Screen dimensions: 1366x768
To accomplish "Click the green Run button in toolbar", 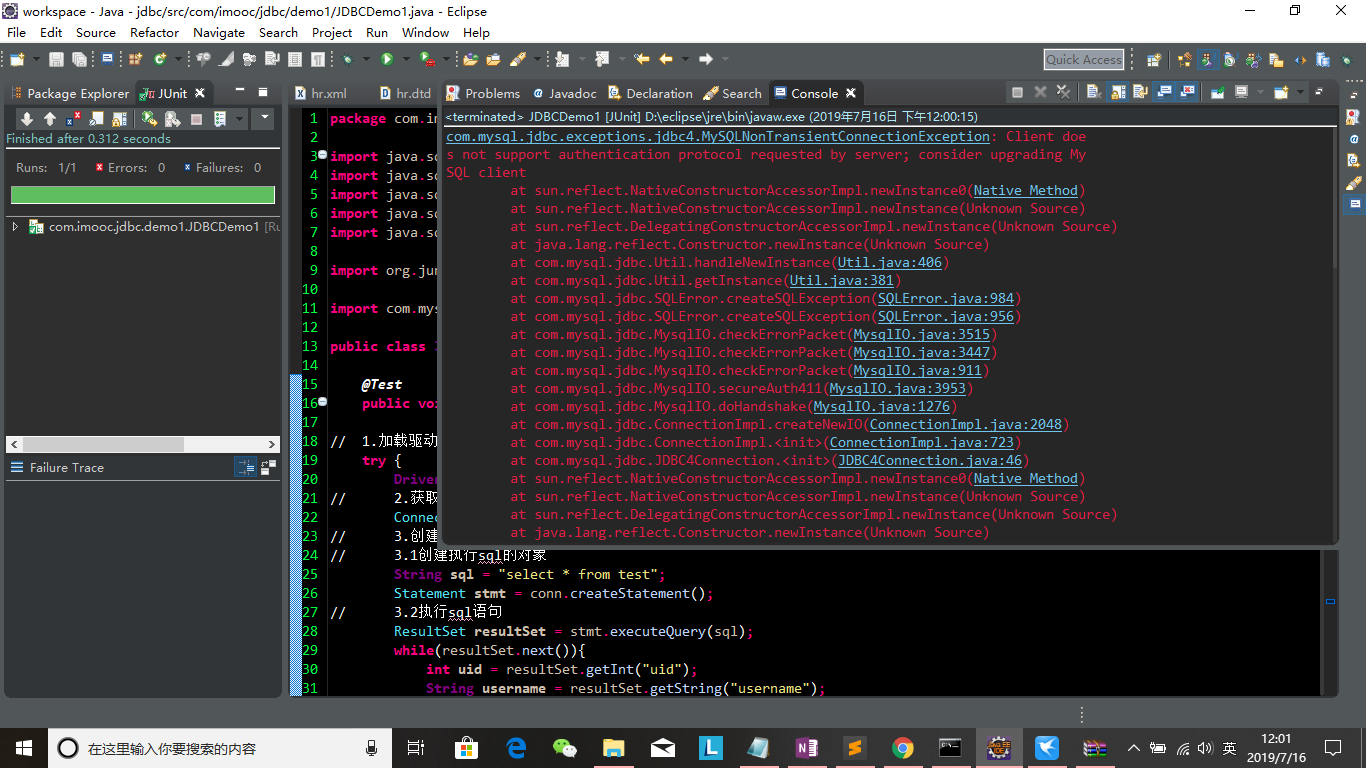I will pos(386,60).
